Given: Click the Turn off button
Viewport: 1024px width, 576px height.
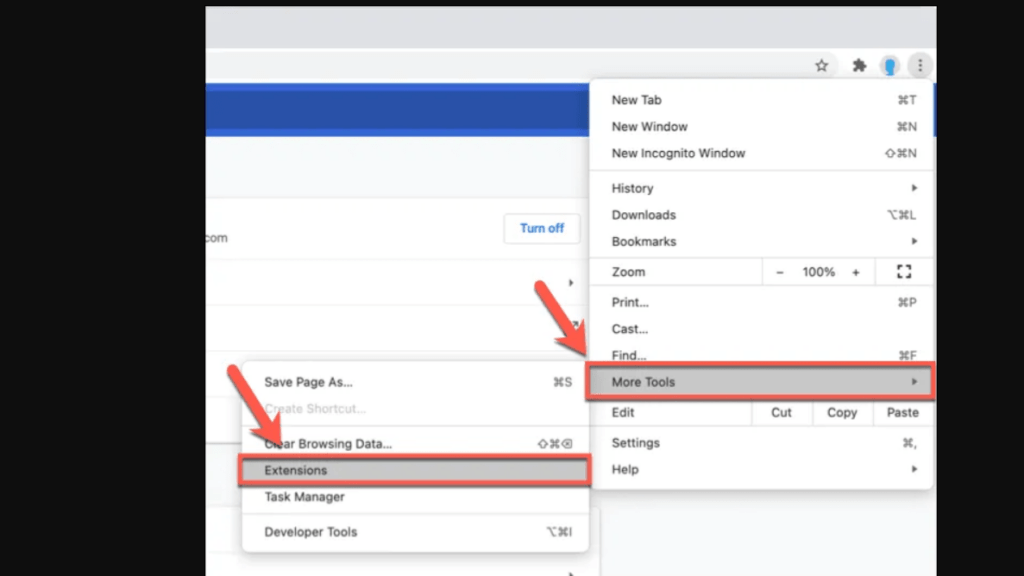Looking at the screenshot, I should tap(542, 228).
